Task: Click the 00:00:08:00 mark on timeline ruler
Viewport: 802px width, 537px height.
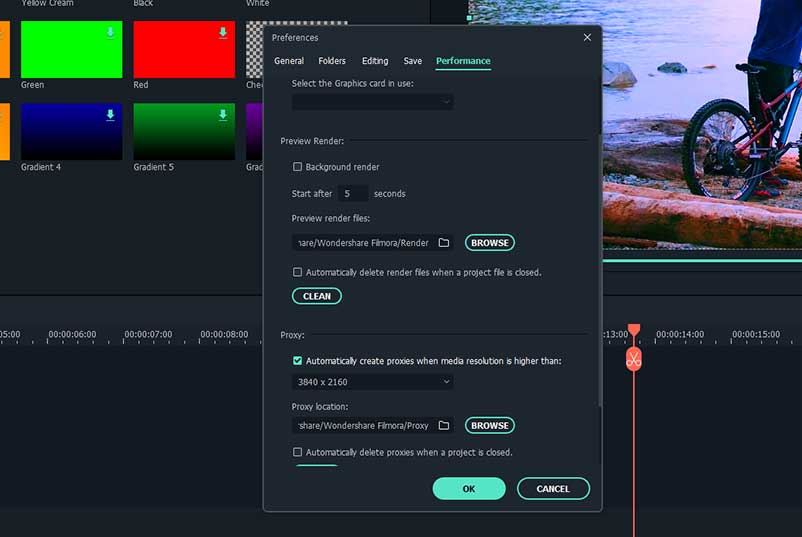Action: 224,334
